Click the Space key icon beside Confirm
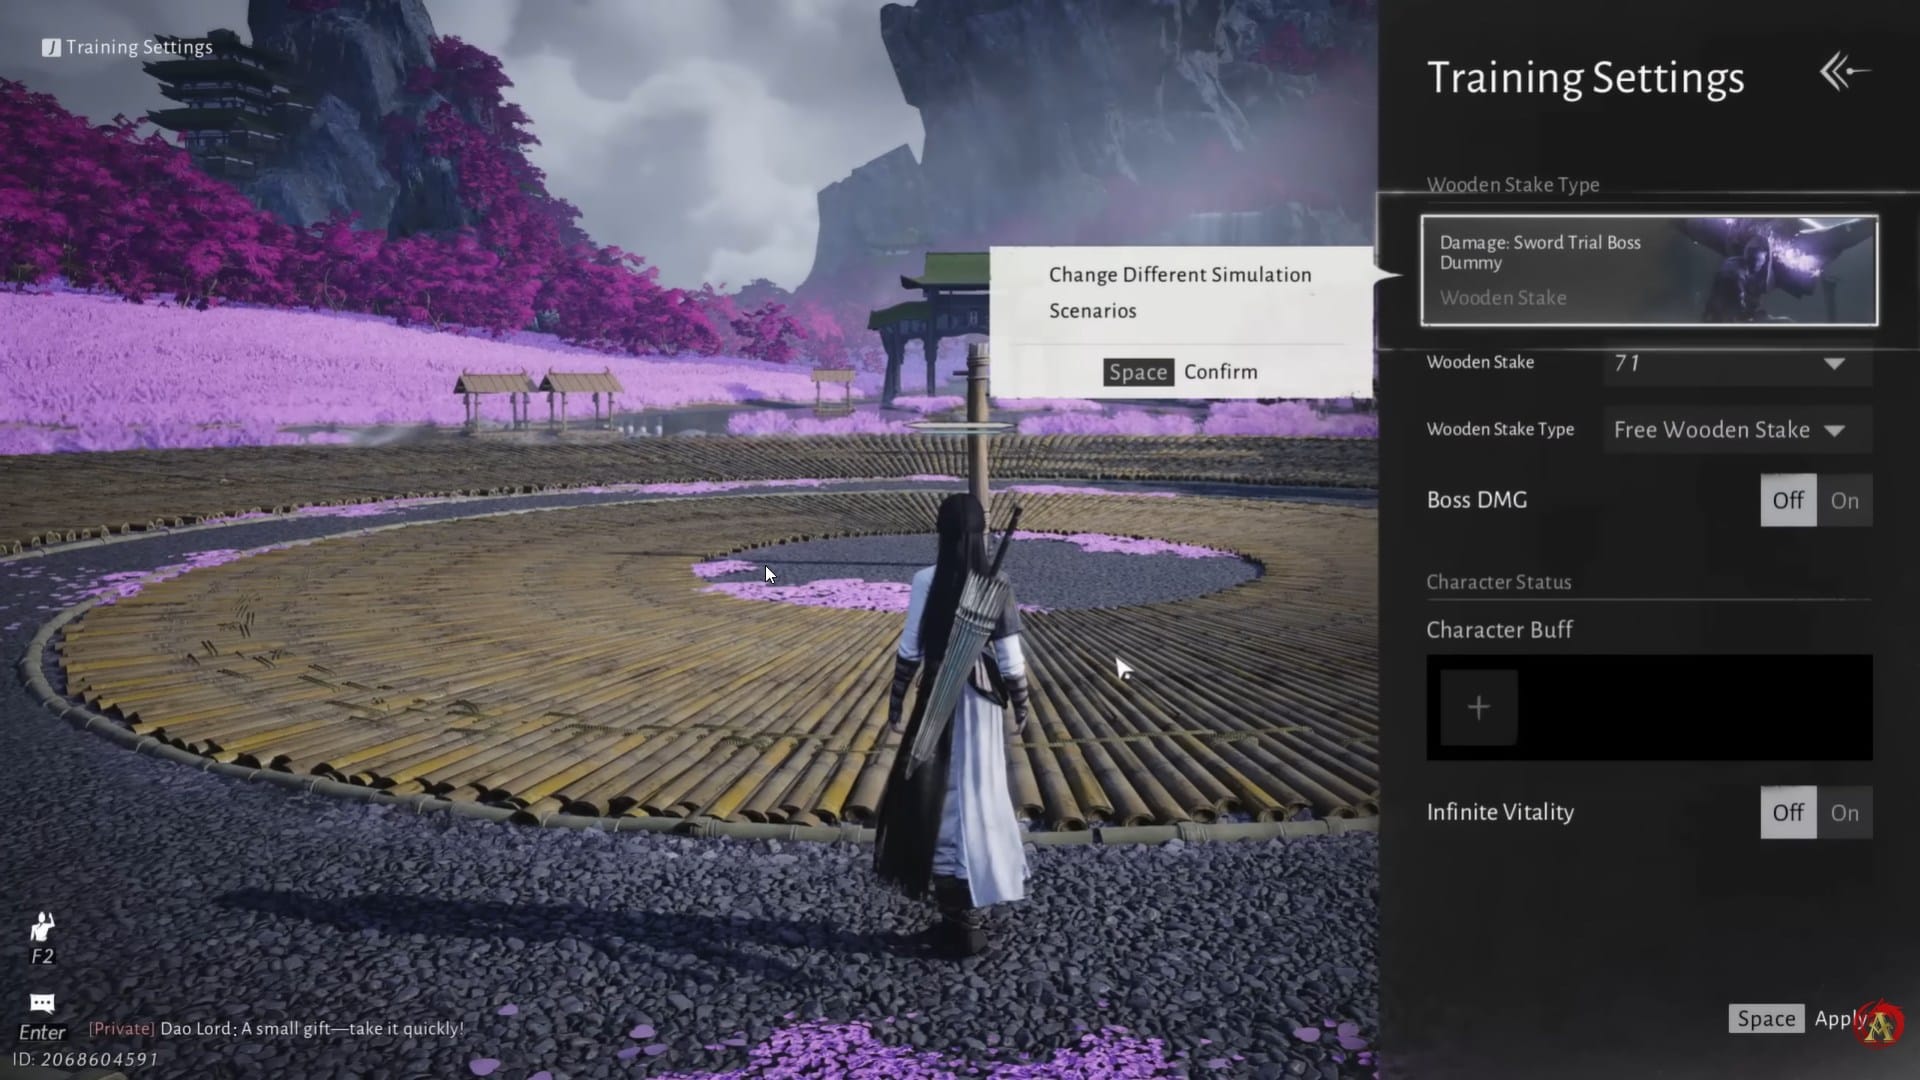The height and width of the screenshot is (1080, 1920). (1138, 372)
